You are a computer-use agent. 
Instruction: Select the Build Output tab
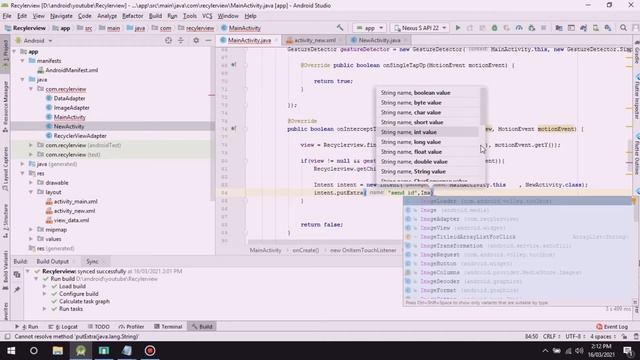(x=52, y=261)
